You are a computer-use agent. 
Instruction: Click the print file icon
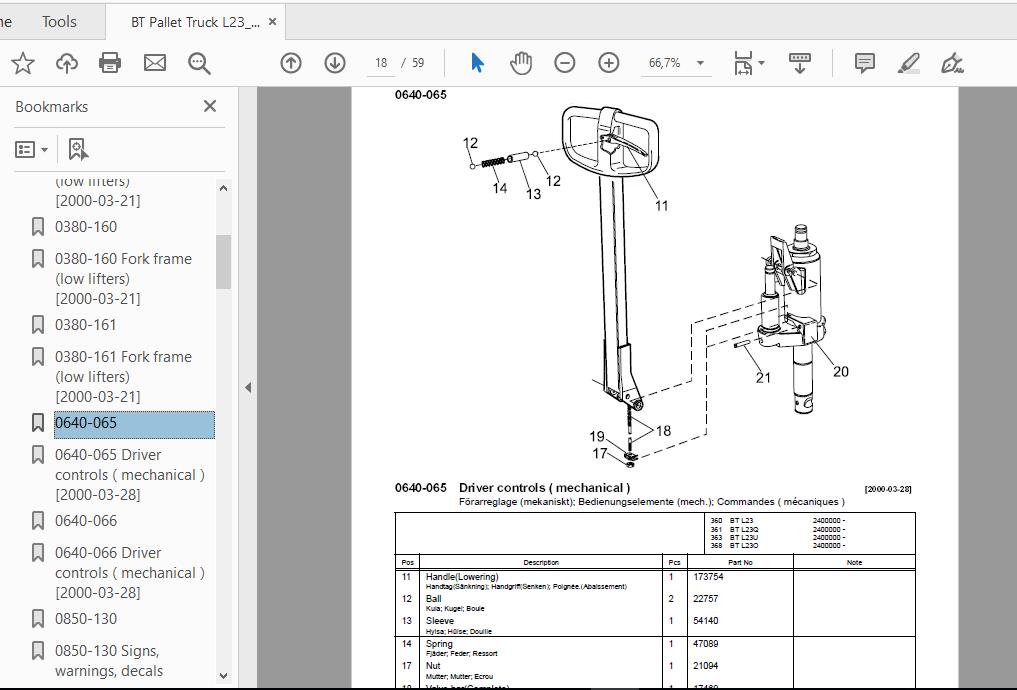click(x=110, y=63)
